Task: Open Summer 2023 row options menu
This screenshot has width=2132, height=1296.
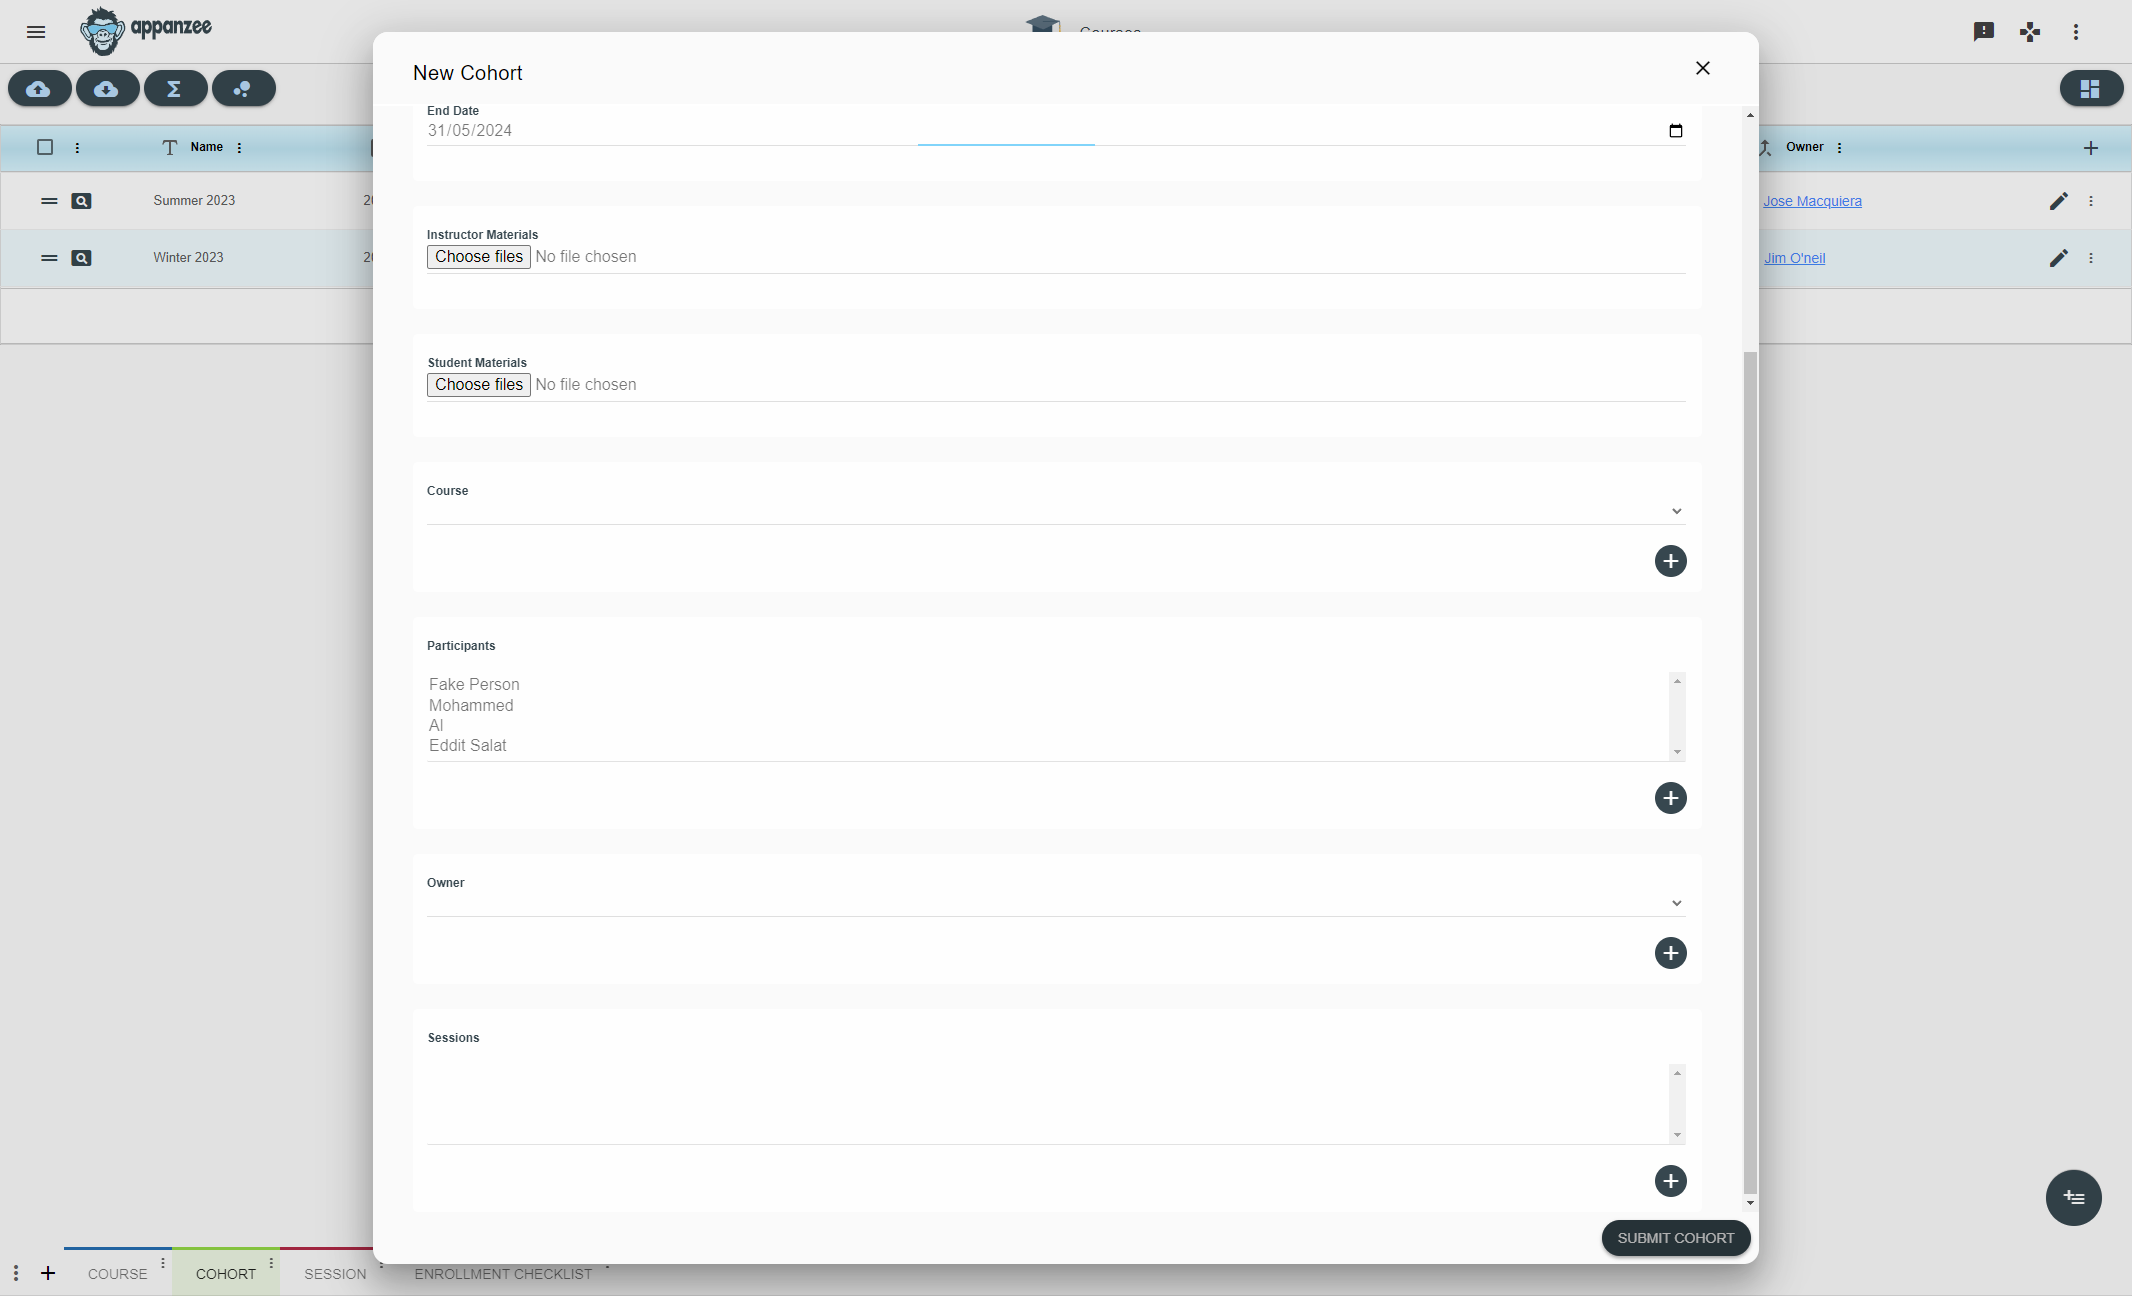Action: click(2090, 201)
